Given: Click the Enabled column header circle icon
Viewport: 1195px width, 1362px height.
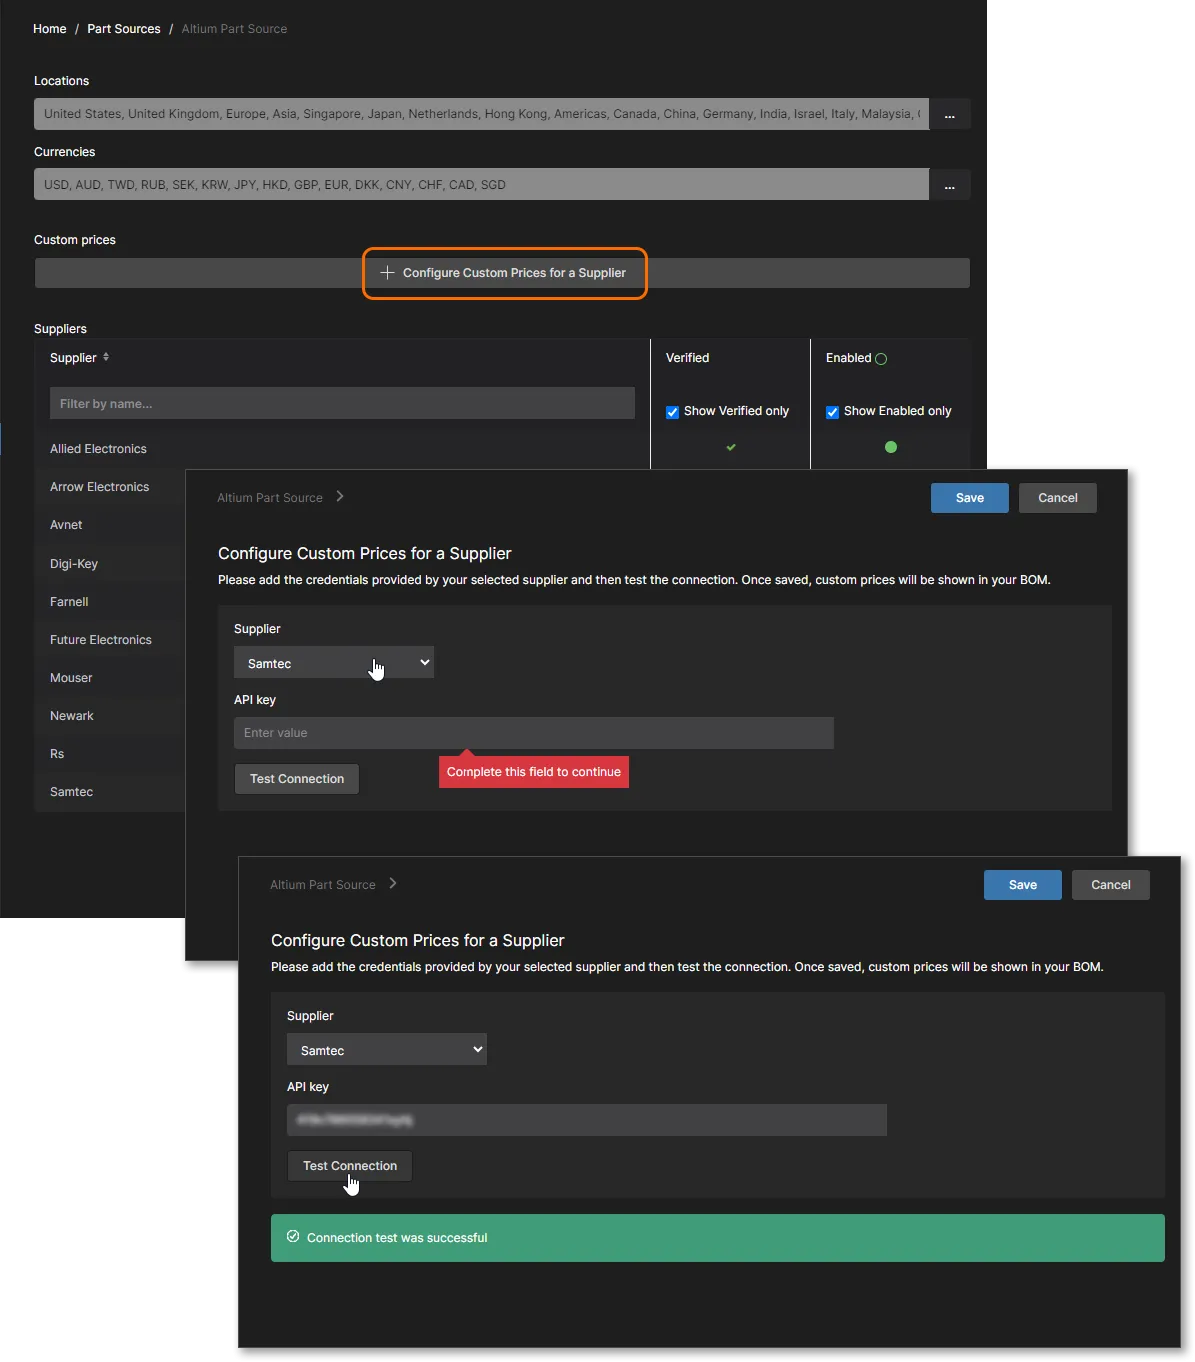Looking at the screenshot, I should pyautogui.click(x=881, y=359).
